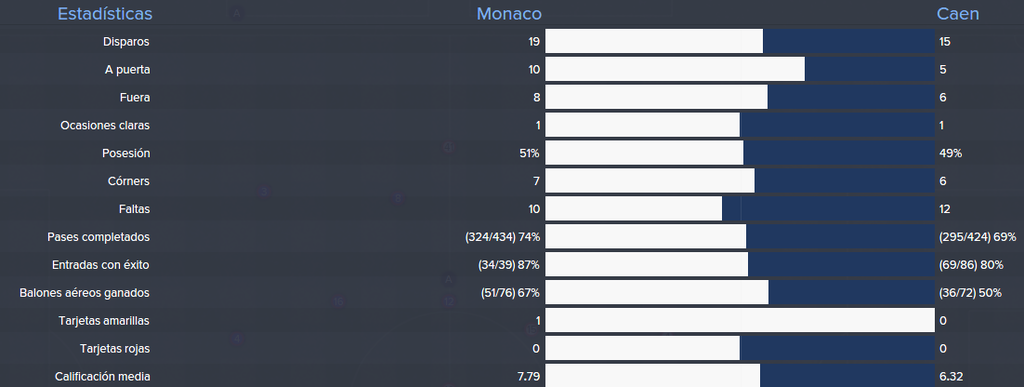Select the Posesión comparison bar

740,153
